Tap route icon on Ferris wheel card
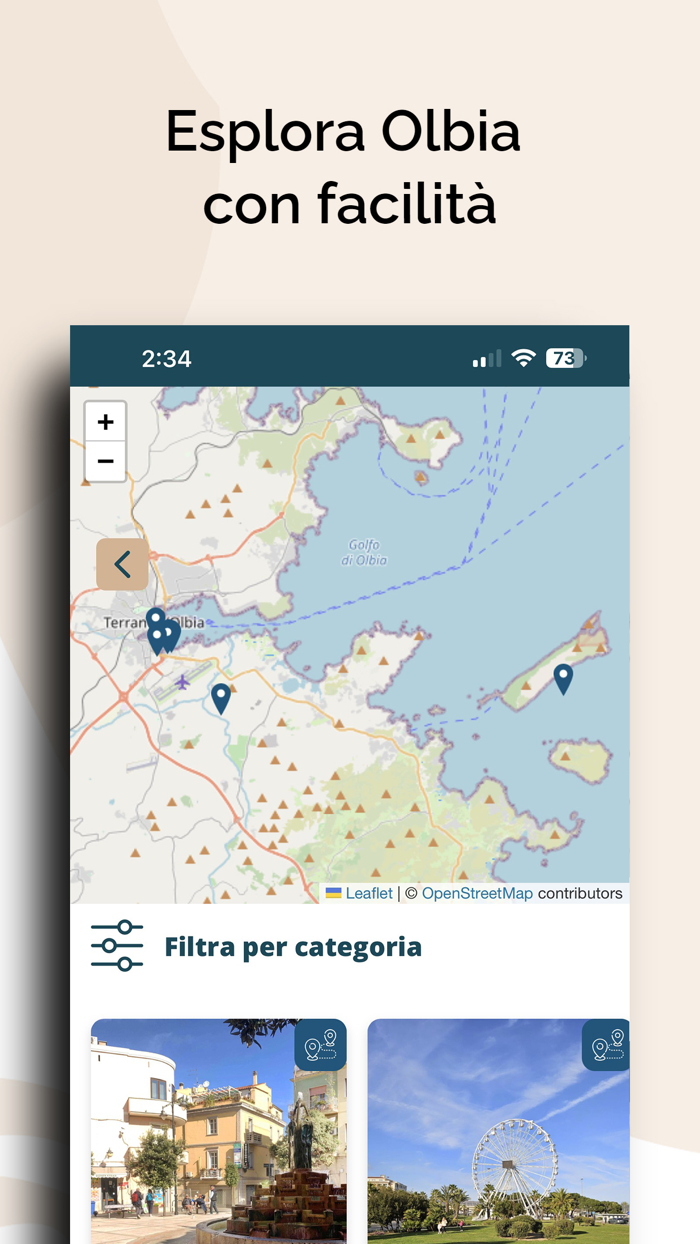 (606, 1045)
